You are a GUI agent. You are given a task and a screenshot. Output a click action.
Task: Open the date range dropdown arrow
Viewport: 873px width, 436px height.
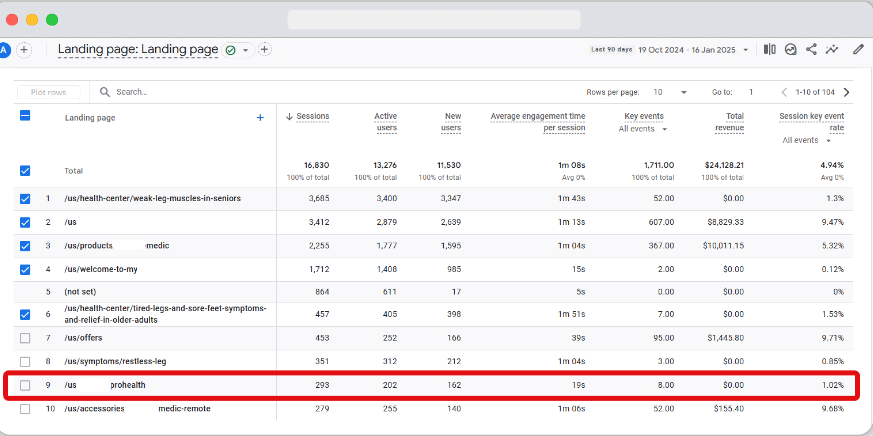(x=746, y=50)
